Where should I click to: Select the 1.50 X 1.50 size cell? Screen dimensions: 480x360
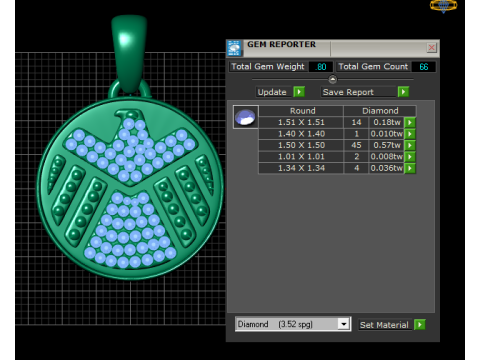tap(301, 145)
